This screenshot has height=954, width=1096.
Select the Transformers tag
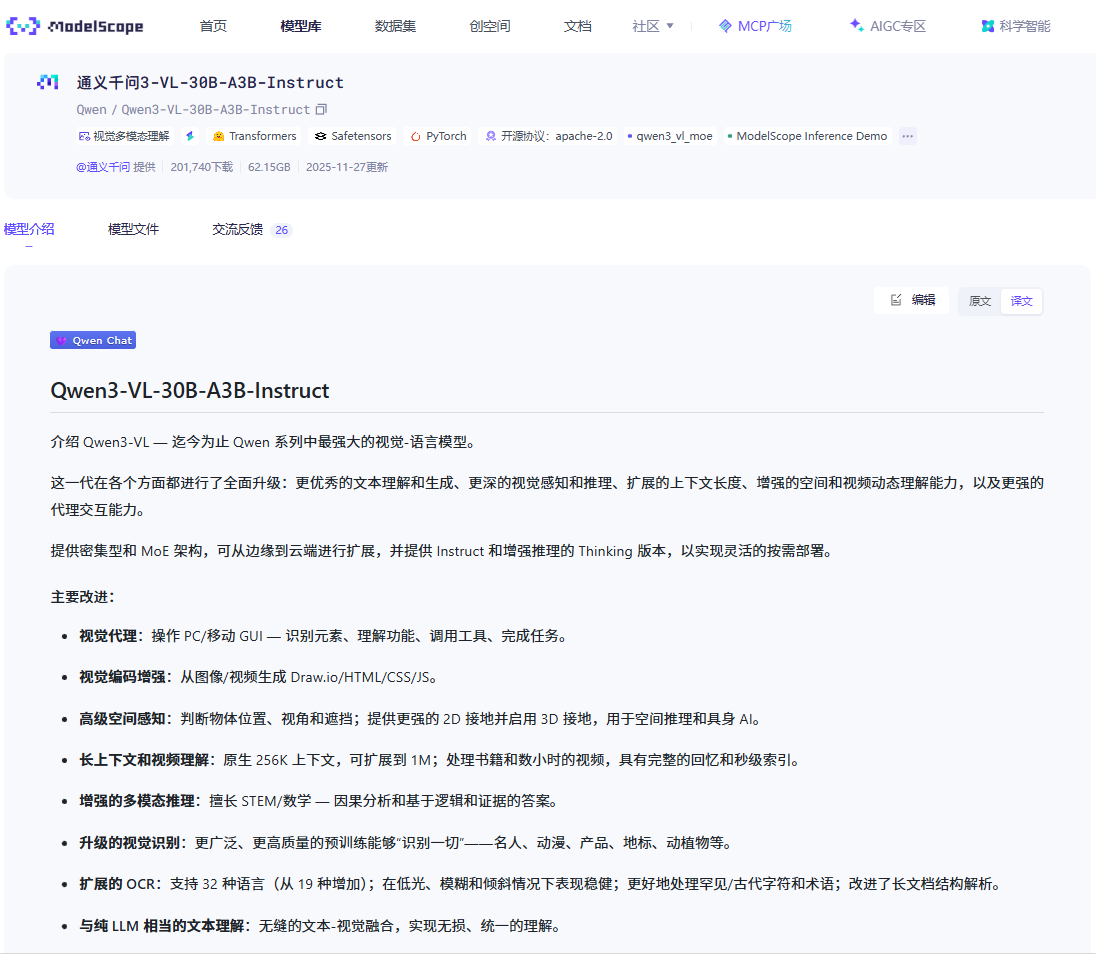pyautogui.click(x=254, y=136)
